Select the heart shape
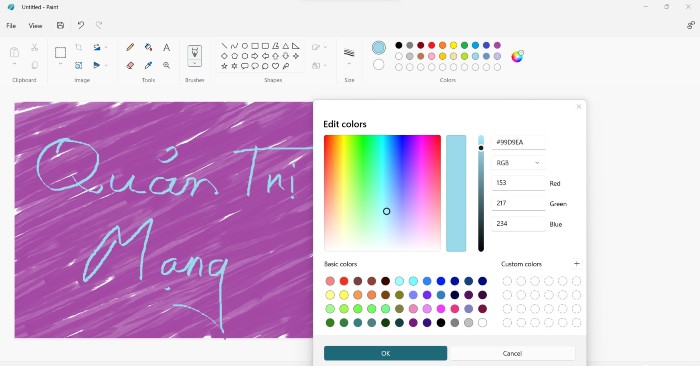The image size is (700, 366). (275, 66)
